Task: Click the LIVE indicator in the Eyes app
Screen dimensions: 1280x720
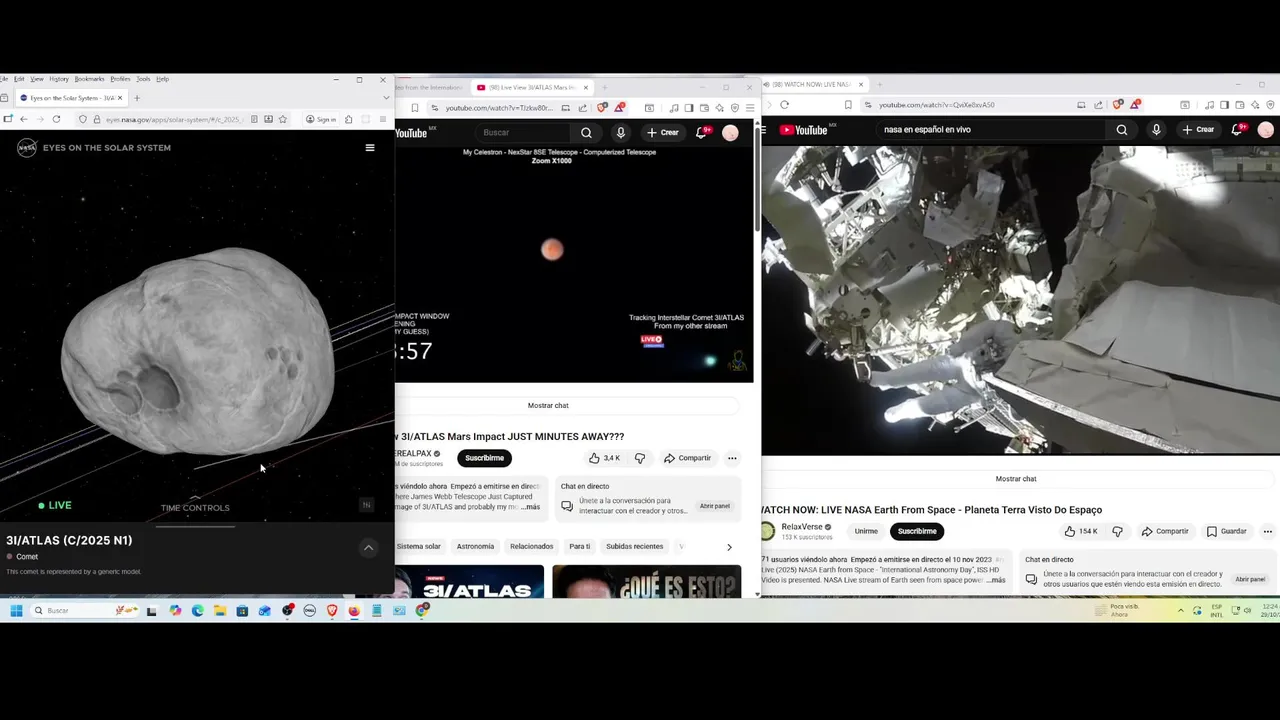Action: click(55, 505)
